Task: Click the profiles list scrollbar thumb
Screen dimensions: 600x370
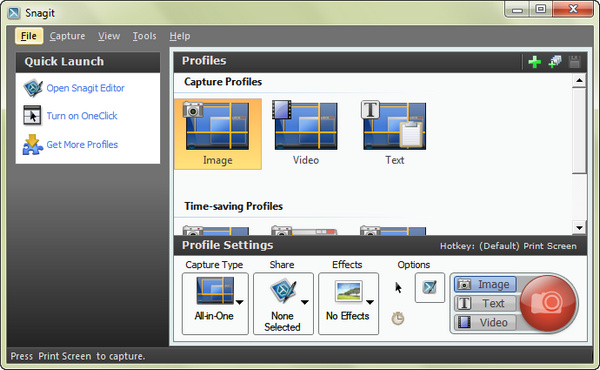Action: (579, 130)
